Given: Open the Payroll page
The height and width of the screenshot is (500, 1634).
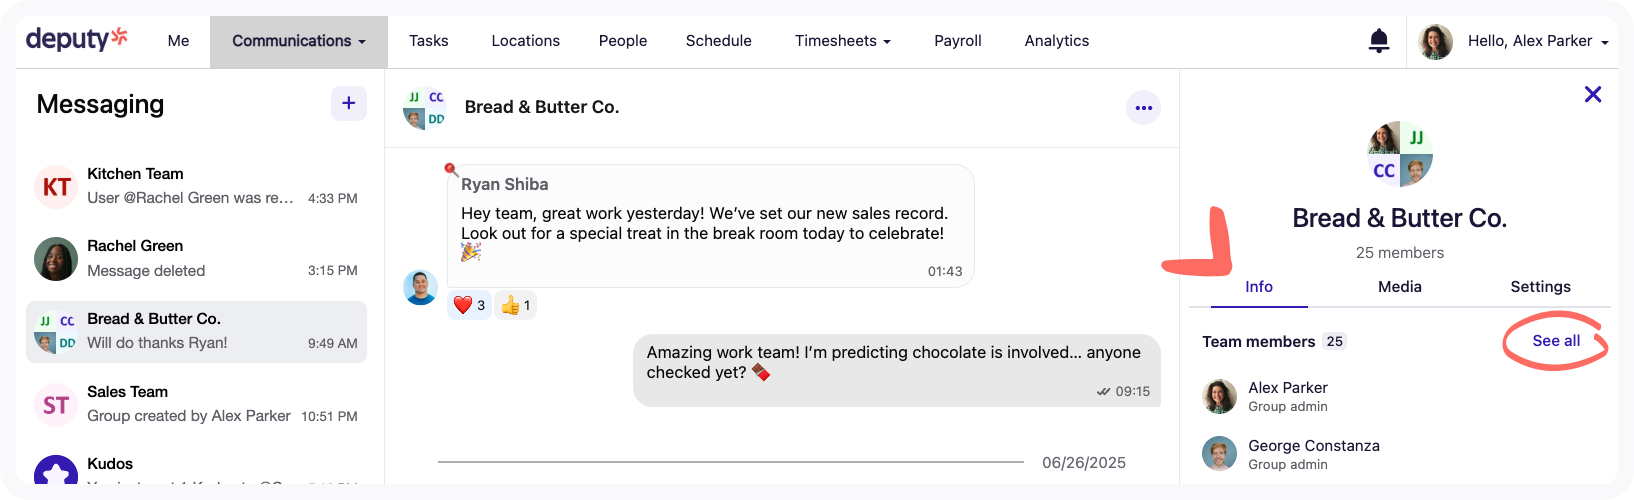Looking at the screenshot, I should tap(957, 41).
